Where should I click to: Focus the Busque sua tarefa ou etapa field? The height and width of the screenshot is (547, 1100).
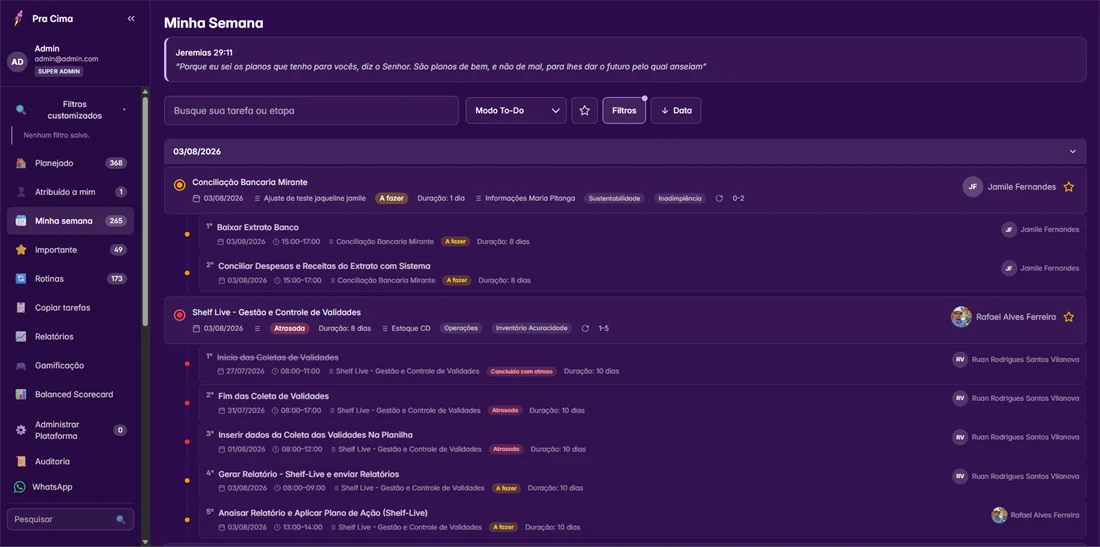click(311, 111)
